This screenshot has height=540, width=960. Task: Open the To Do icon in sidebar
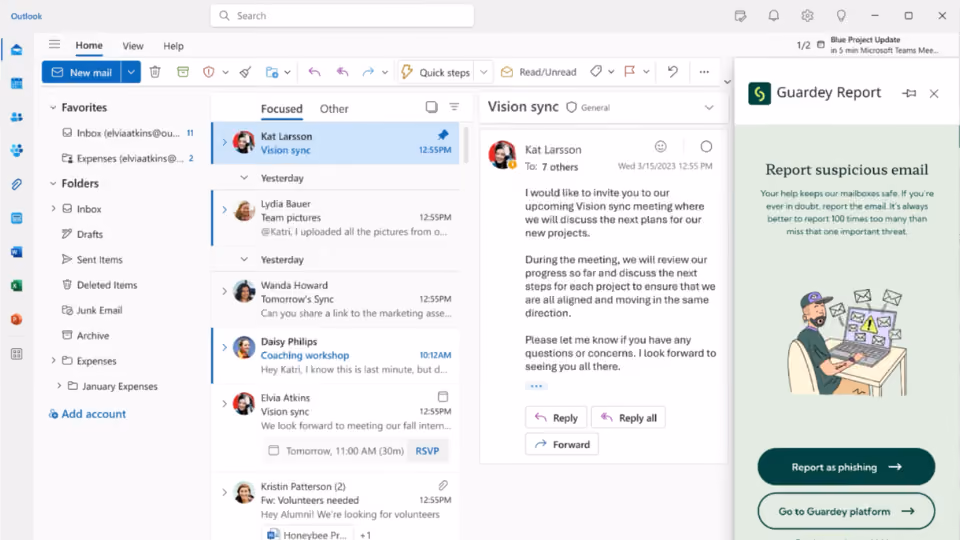[17, 218]
